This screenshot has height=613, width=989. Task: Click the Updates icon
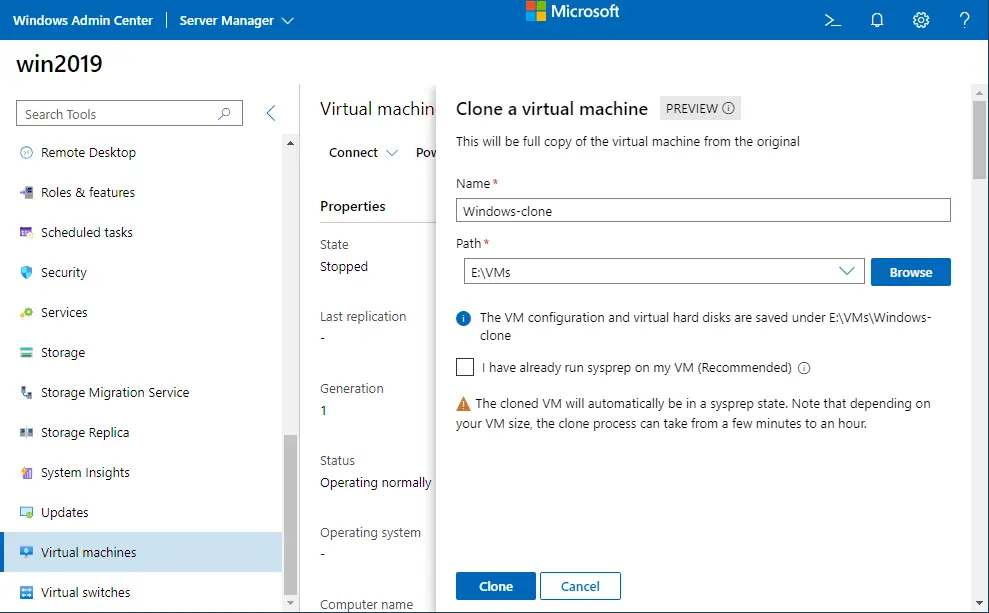pos(26,512)
